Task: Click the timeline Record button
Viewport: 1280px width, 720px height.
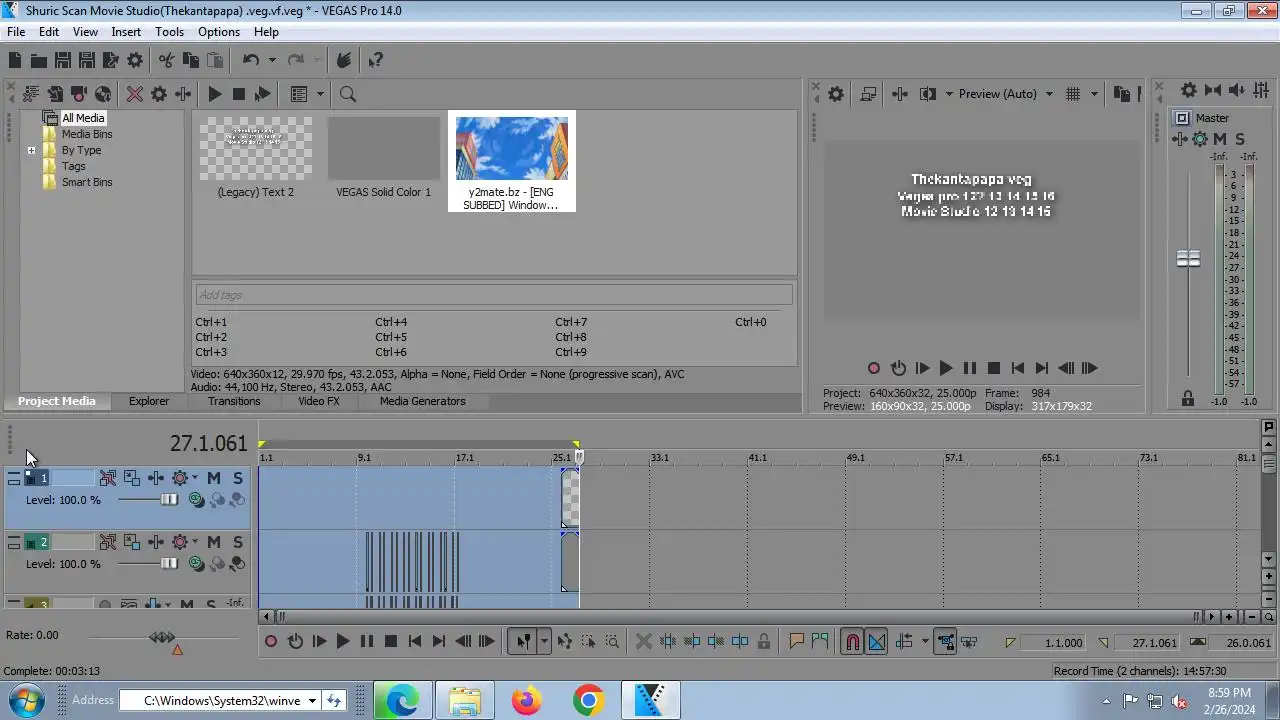Action: point(271,642)
